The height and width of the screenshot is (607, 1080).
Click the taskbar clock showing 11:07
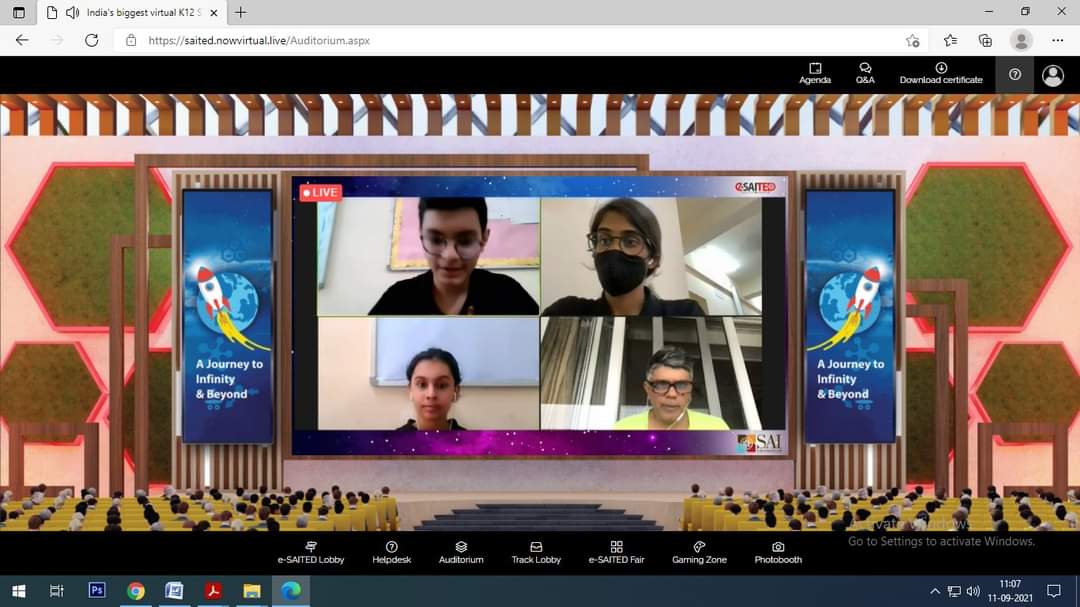[x=1010, y=591]
